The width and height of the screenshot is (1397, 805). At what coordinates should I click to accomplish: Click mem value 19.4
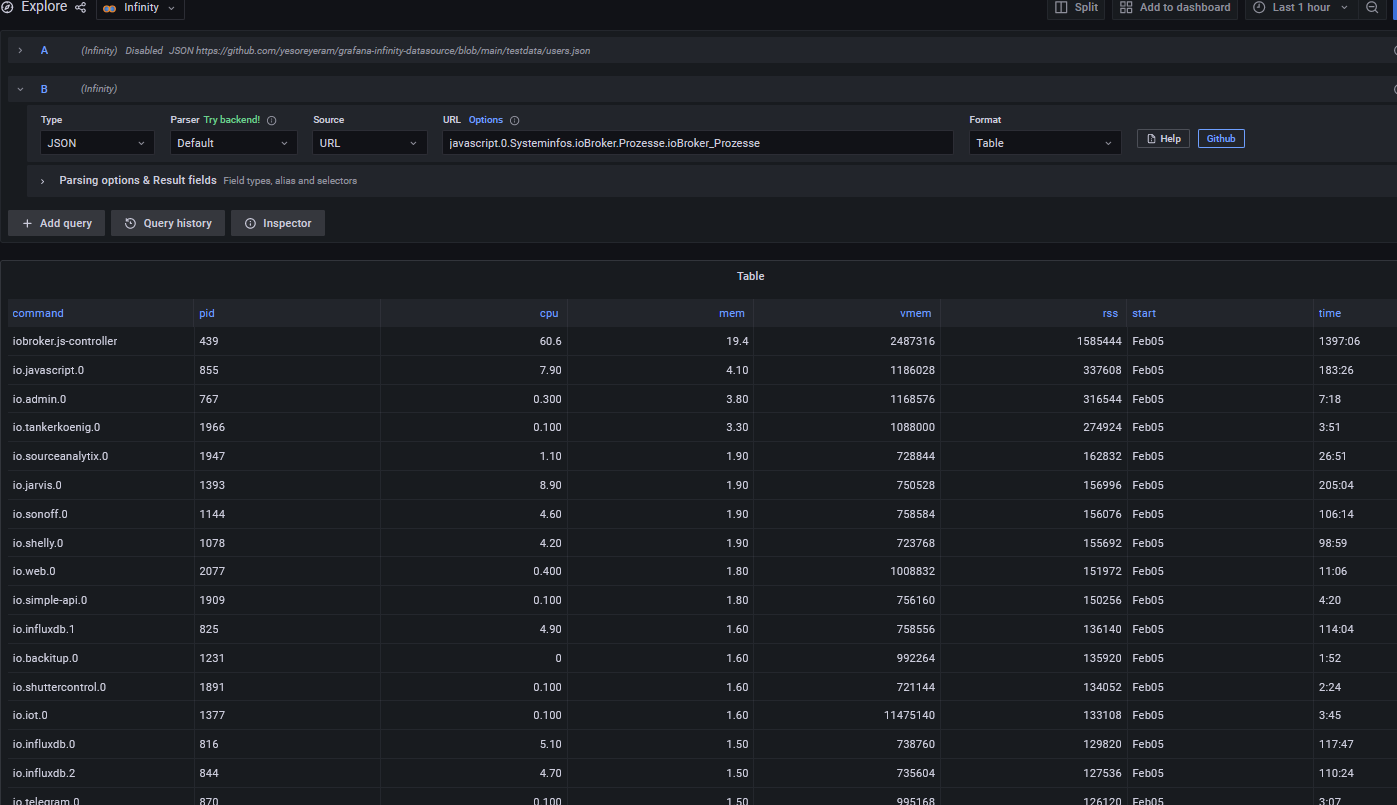coord(738,341)
